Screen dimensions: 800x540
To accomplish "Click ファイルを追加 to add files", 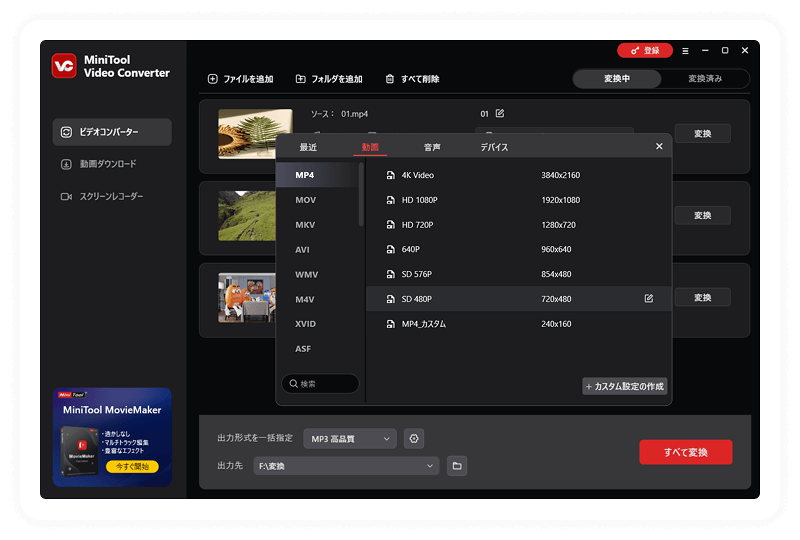I will coord(240,79).
